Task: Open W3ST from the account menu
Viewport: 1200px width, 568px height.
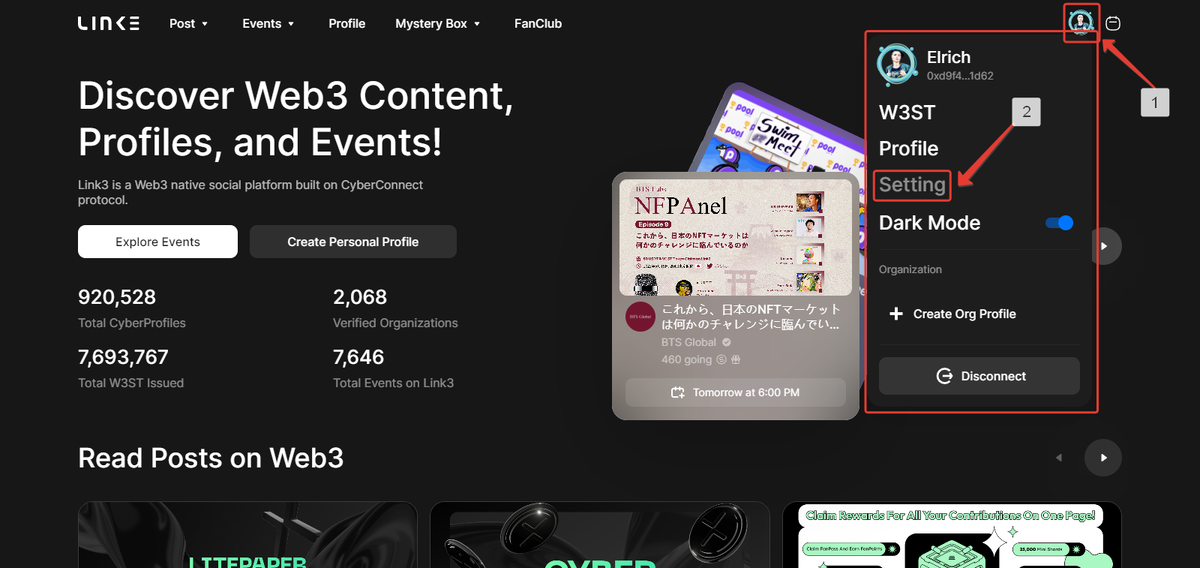Action: click(907, 112)
